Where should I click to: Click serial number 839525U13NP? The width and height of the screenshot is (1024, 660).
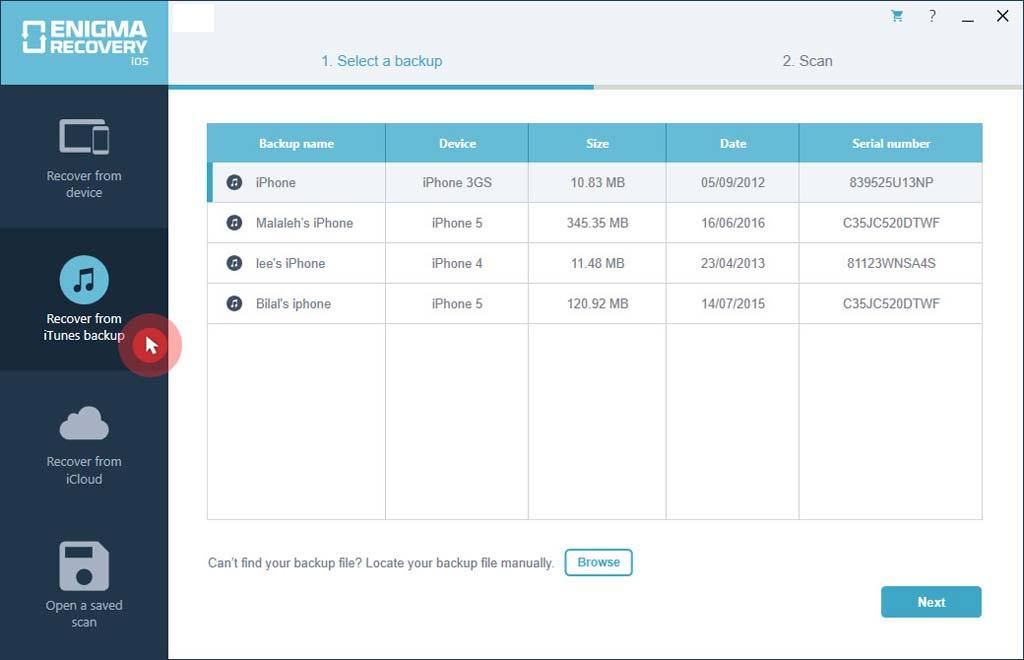tap(891, 182)
